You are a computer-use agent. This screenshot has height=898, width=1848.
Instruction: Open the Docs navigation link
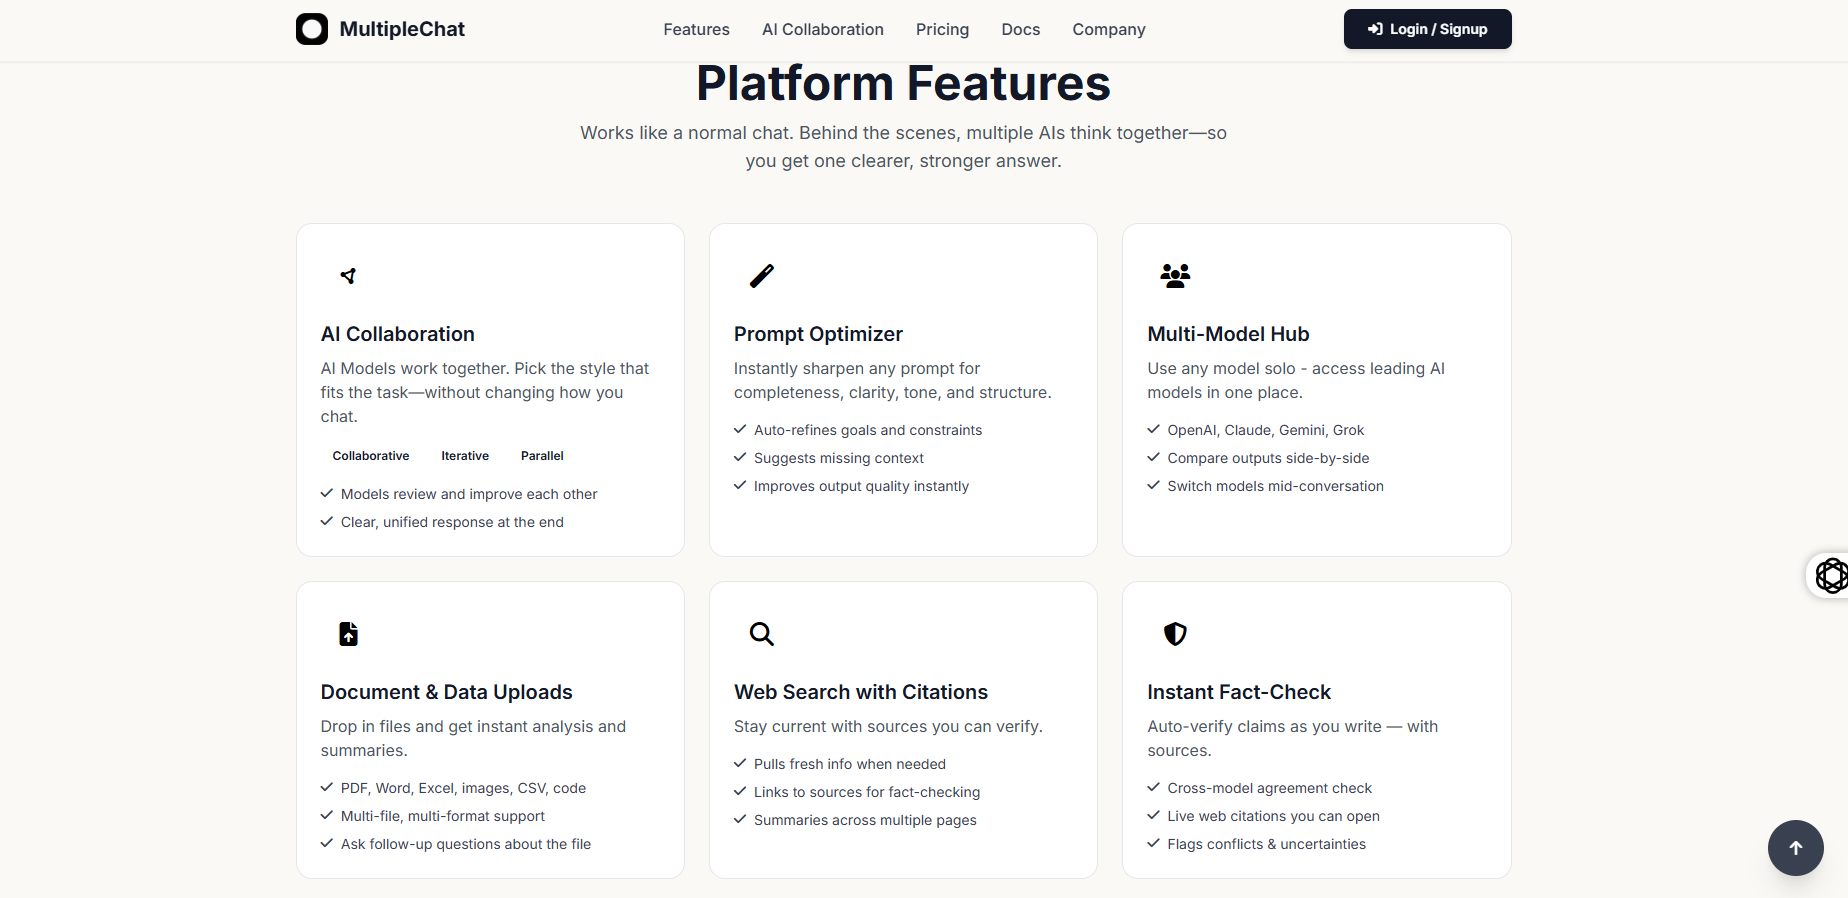pos(1020,30)
